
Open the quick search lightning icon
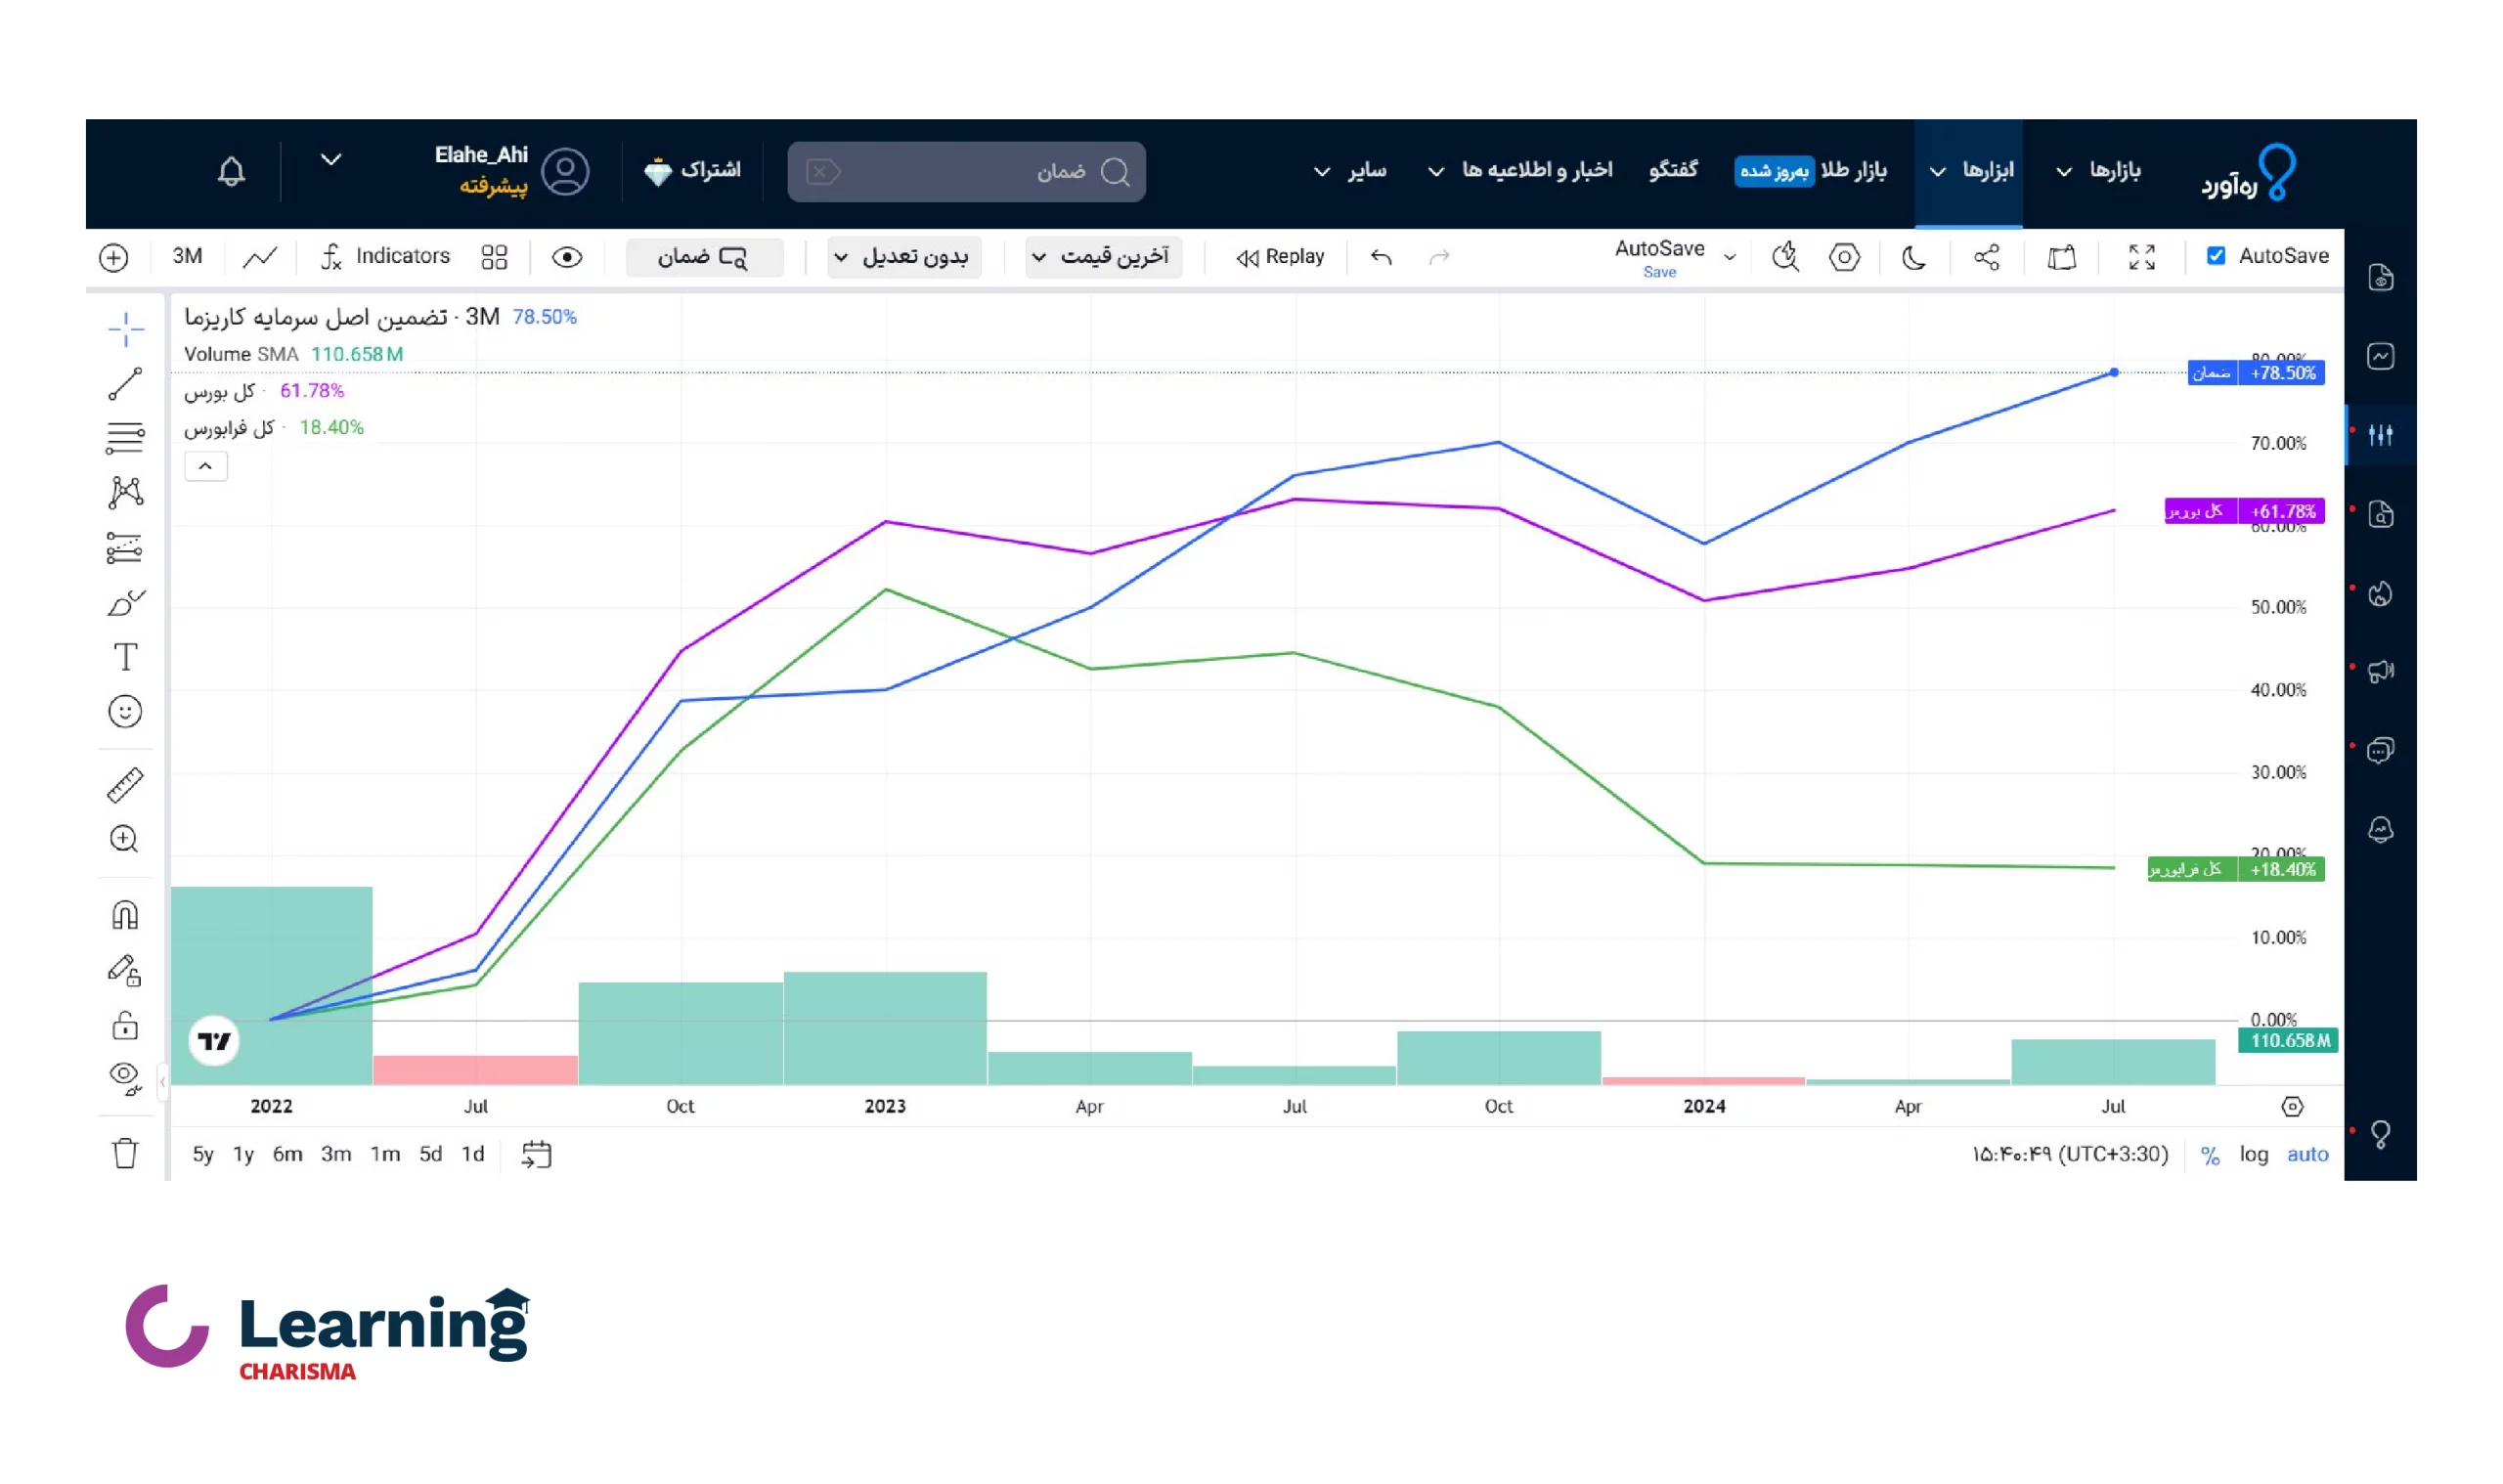[1785, 257]
